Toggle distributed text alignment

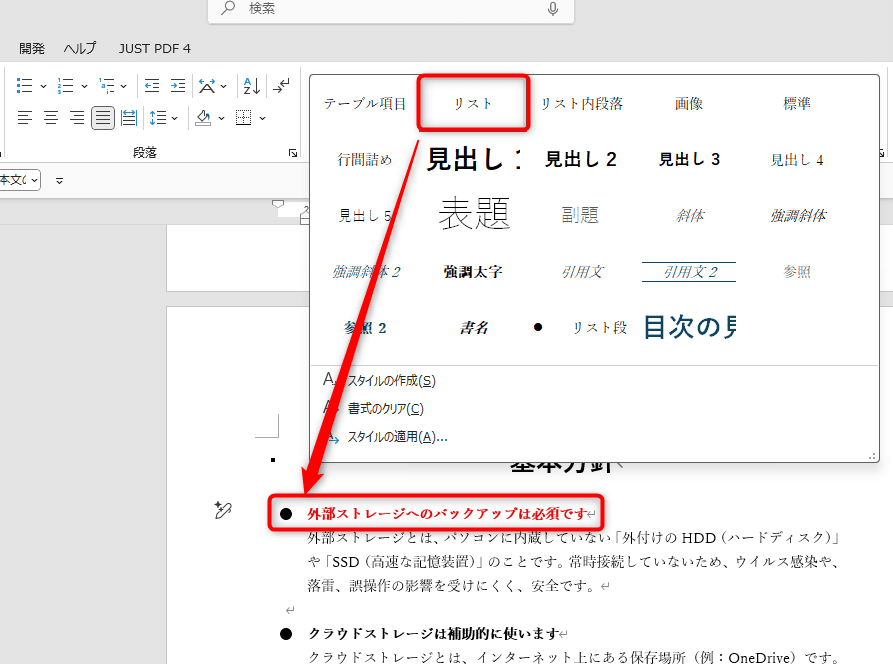pos(129,118)
